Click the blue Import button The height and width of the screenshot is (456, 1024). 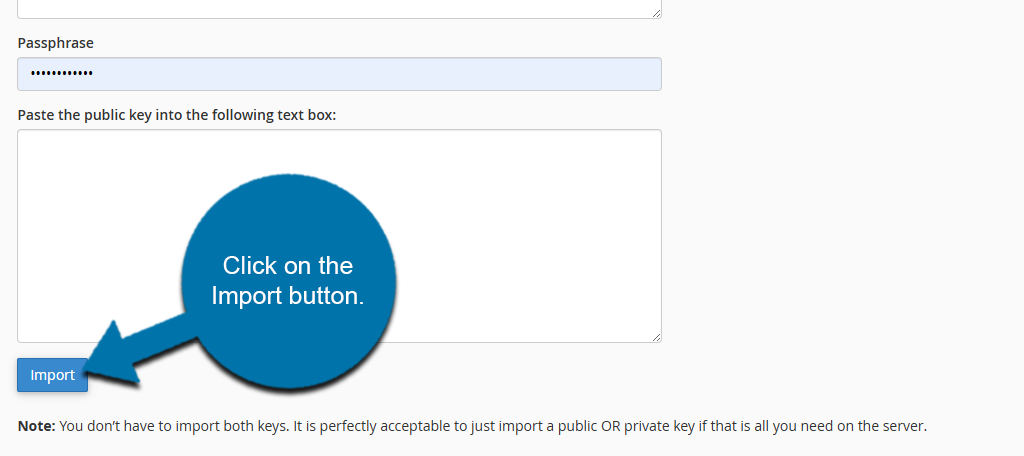(x=52, y=375)
